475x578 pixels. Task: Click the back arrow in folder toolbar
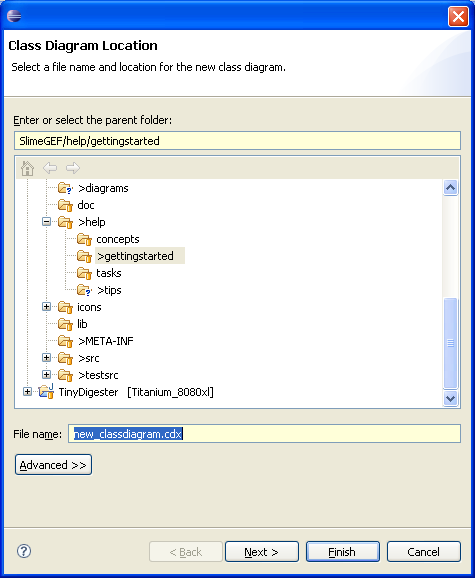click(50, 168)
